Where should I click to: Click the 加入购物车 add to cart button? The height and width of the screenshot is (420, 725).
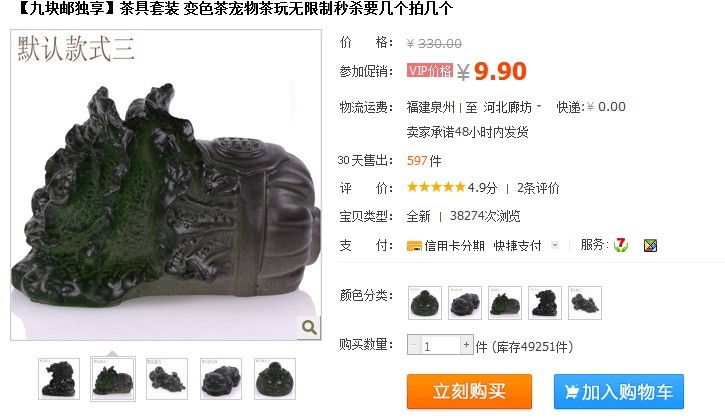point(619,391)
